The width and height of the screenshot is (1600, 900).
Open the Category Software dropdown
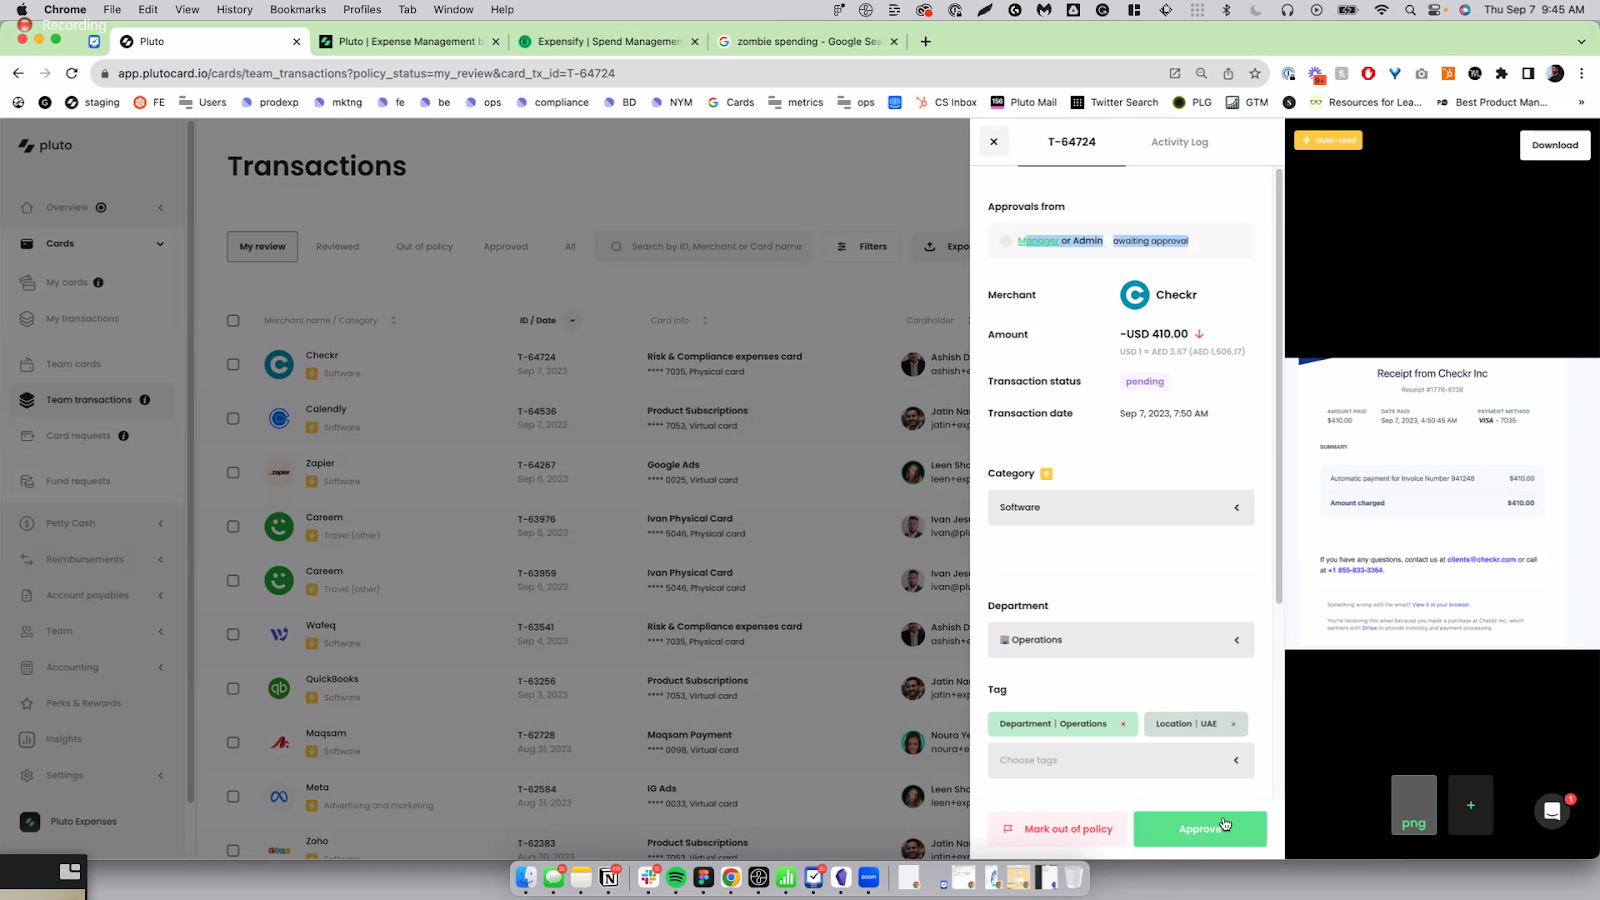coord(1121,507)
